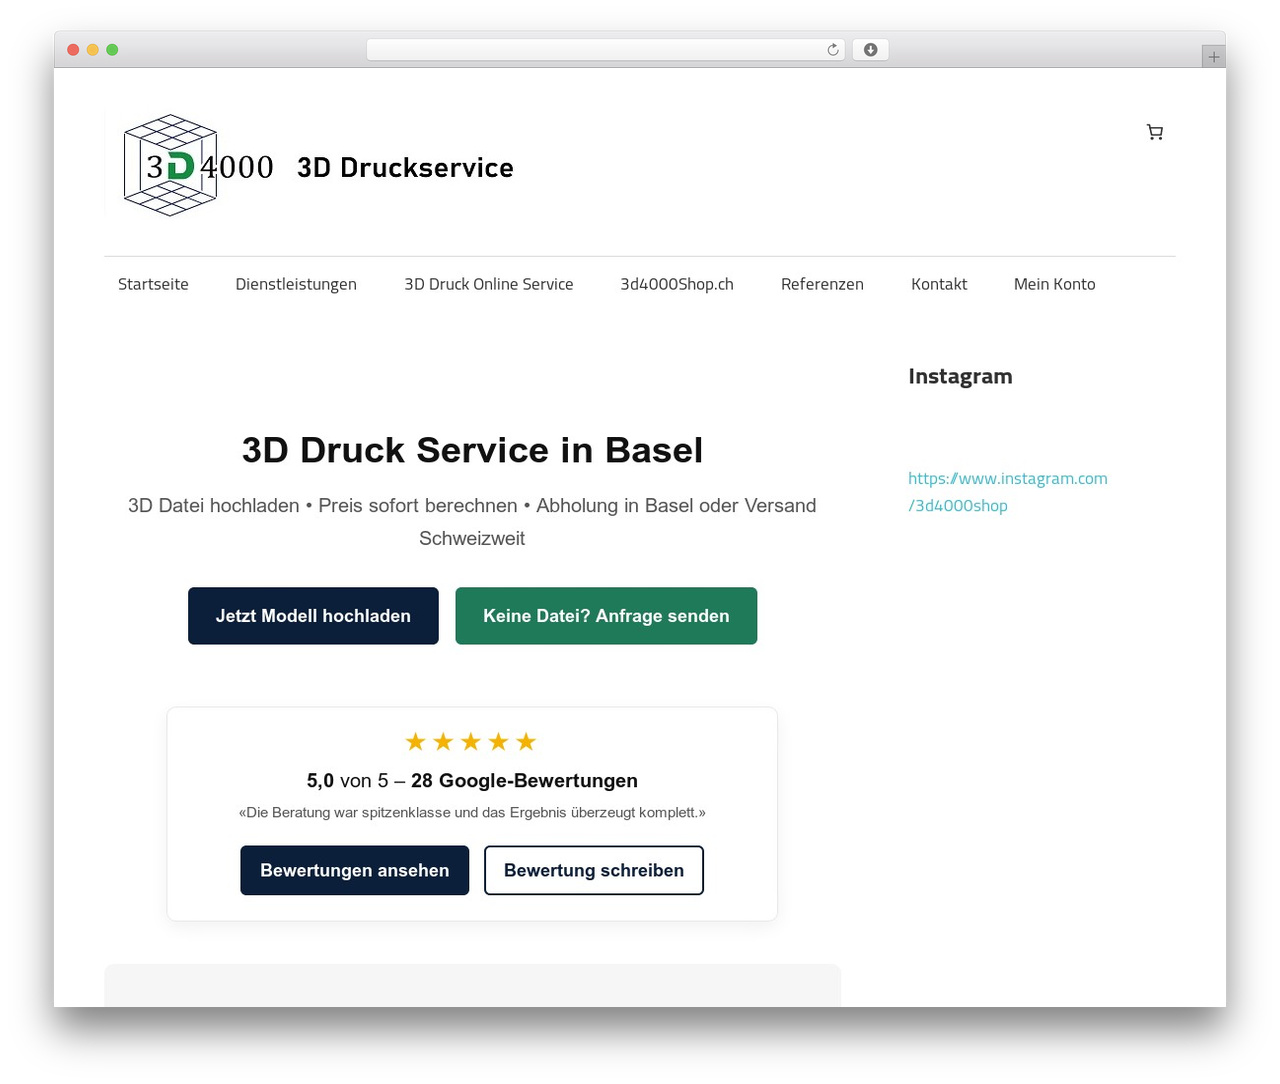Open the Referenzen page

click(822, 284)
